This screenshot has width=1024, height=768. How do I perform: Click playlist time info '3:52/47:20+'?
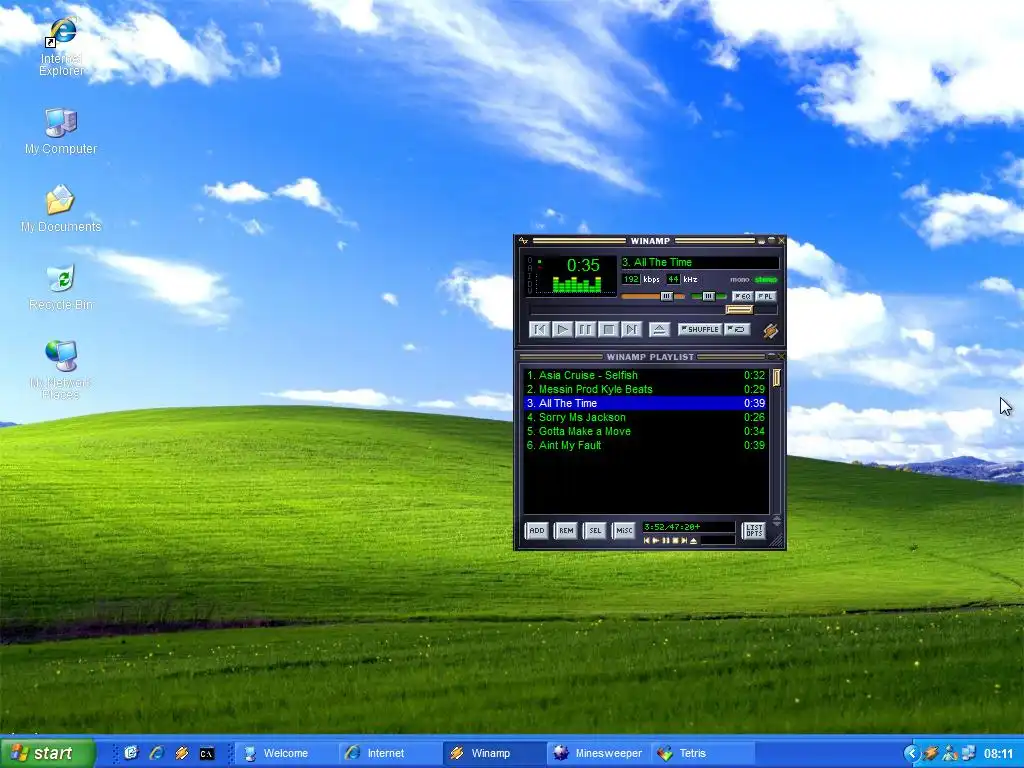tap(689, 527)
